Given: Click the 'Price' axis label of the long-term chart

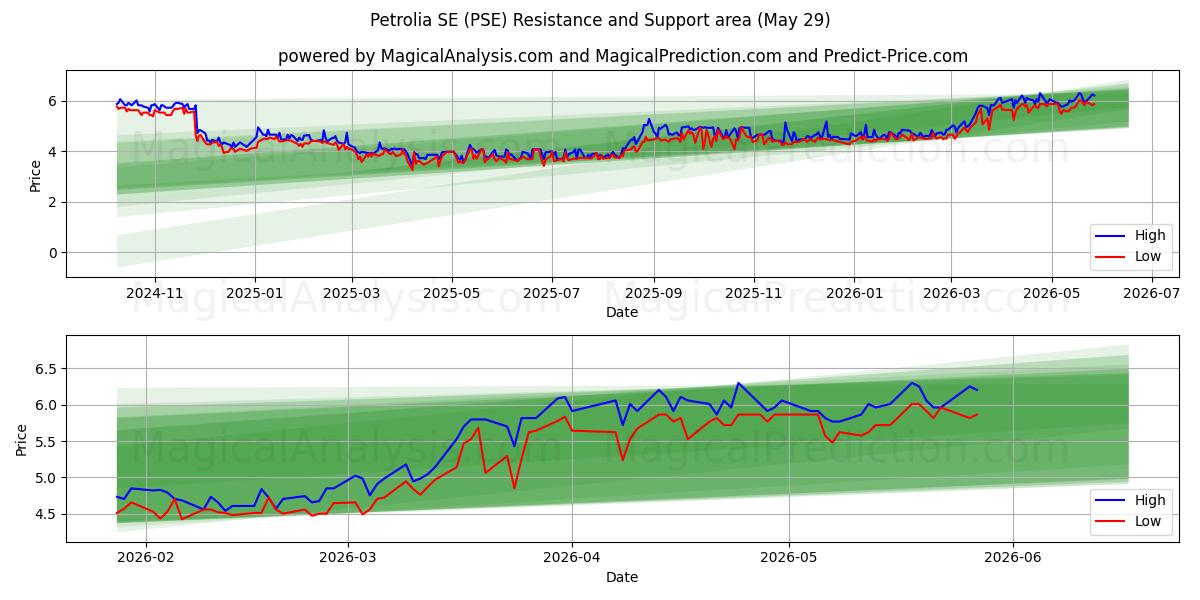Looking at the screenshot, I should coord(36,177).
